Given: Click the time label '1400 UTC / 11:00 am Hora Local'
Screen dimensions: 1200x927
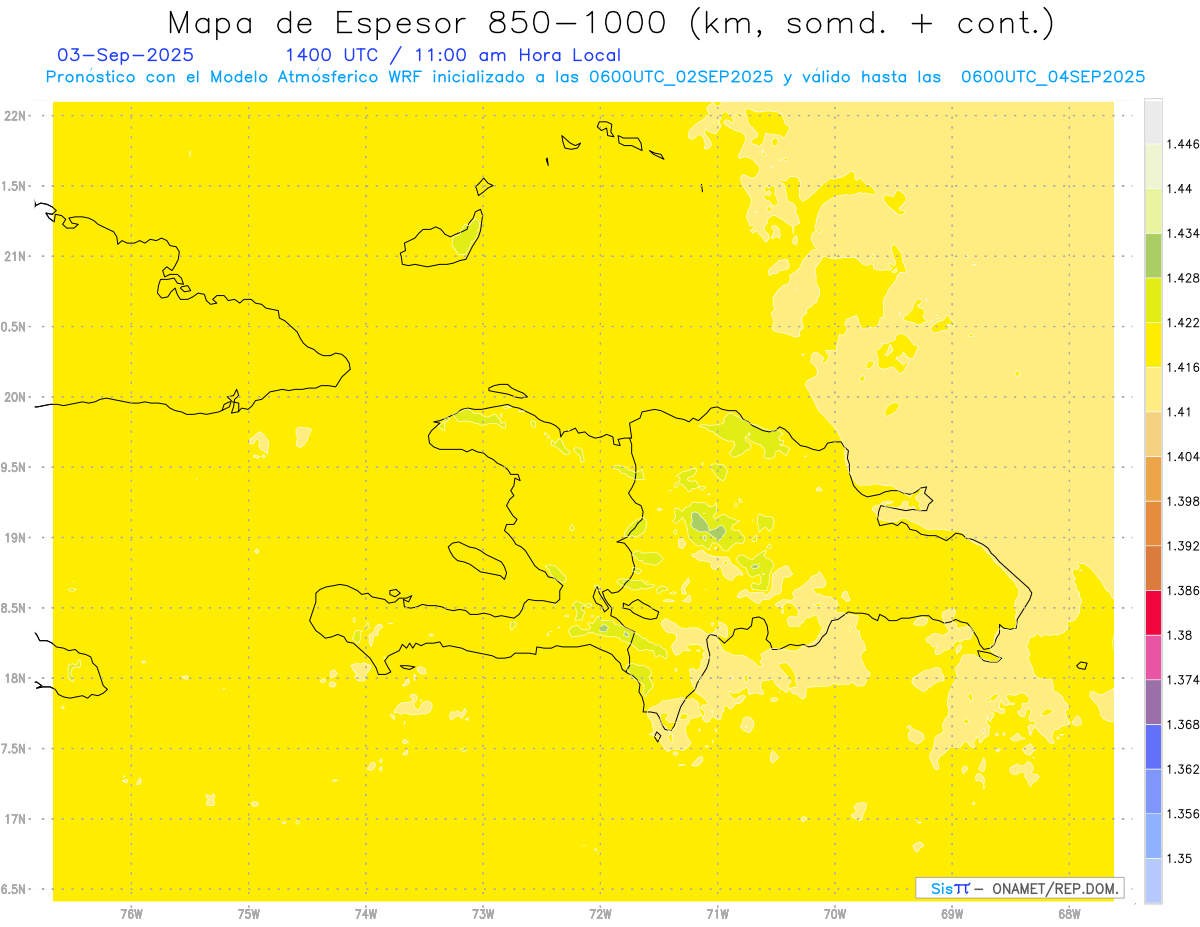Looking at the screenshot, I should click(x=453, y=56).
